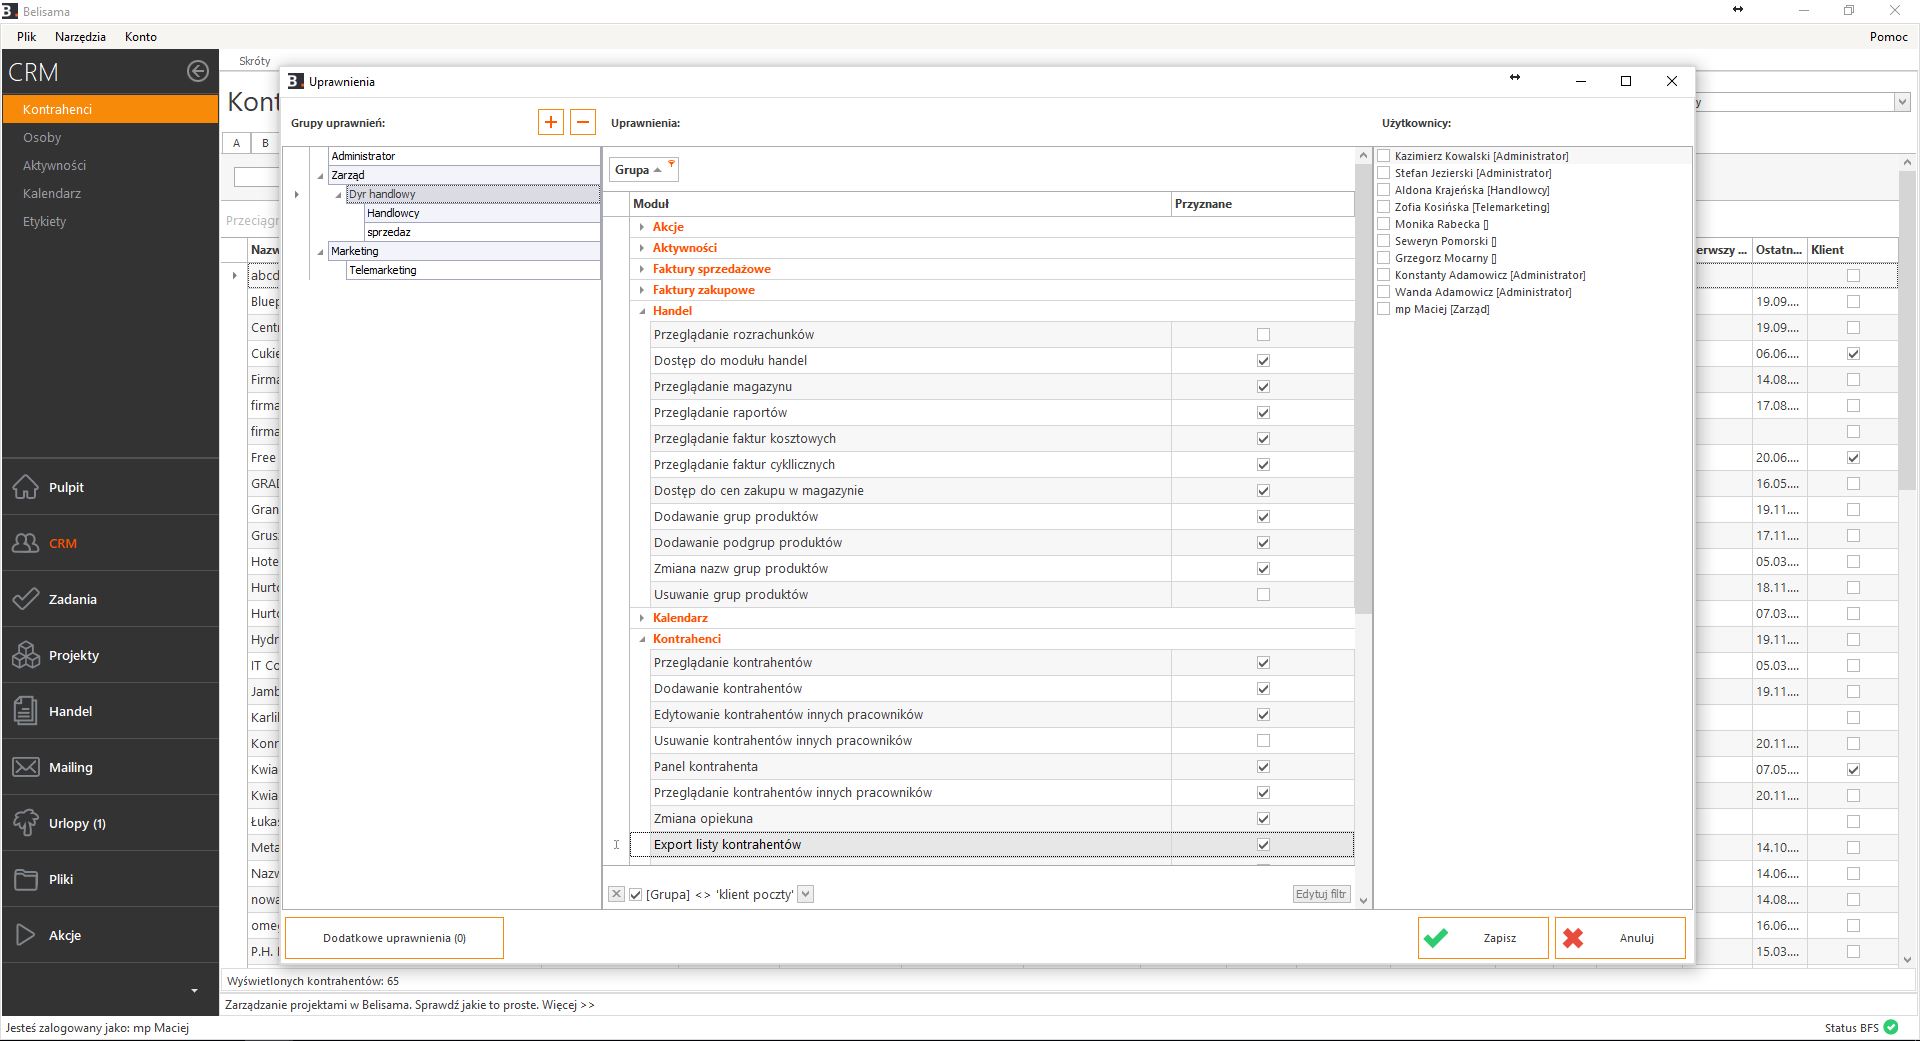Click the orange minus remove group icon
The width and height of the screenshot is (1920, 1041).
583,122
